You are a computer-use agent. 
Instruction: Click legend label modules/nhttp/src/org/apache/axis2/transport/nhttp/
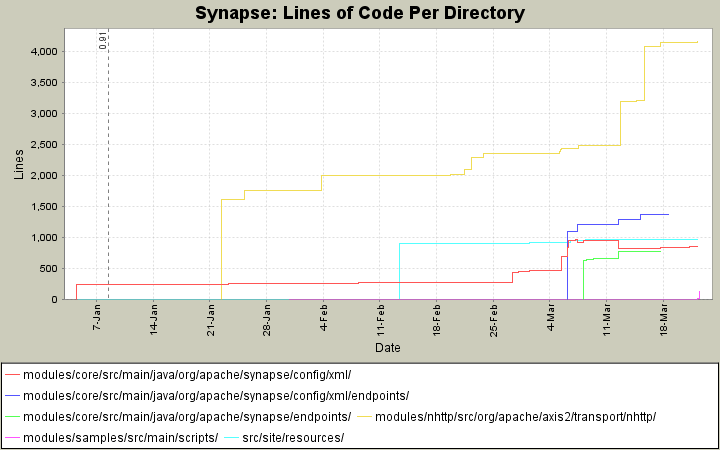coord(516,416)
